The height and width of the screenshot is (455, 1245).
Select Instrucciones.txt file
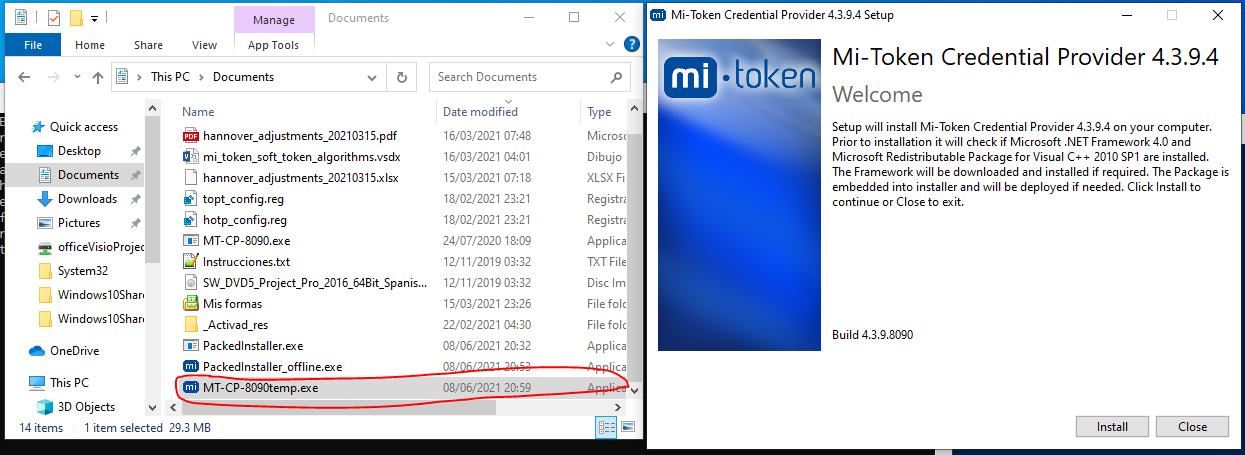(246, 262)
